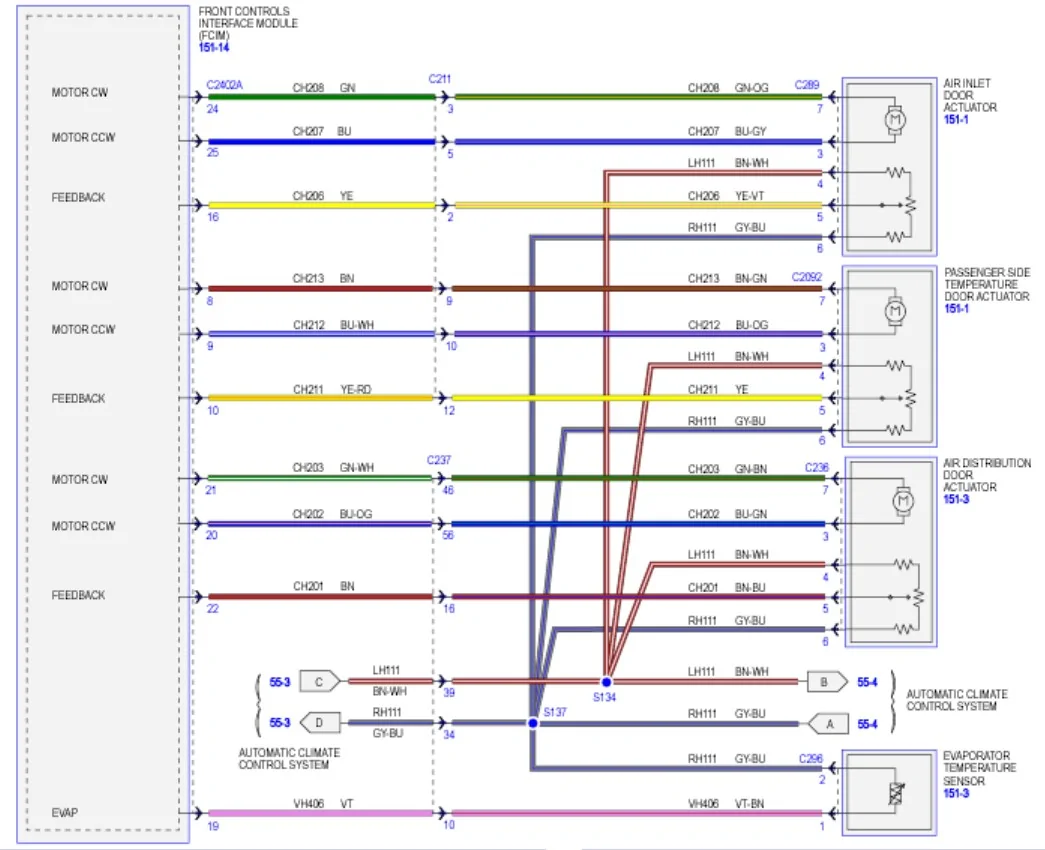1045x850 pixels.
Task: Select wire label CH212 BU-OG
Action: click(728, 325)
